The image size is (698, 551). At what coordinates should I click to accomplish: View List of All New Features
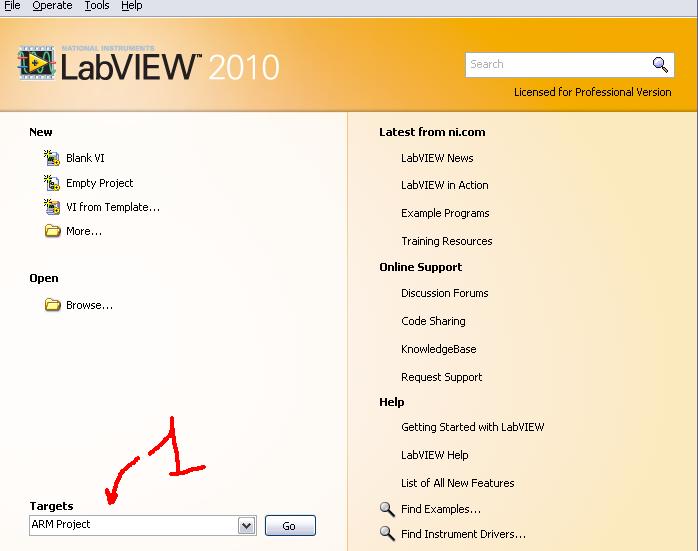point(458,483)
